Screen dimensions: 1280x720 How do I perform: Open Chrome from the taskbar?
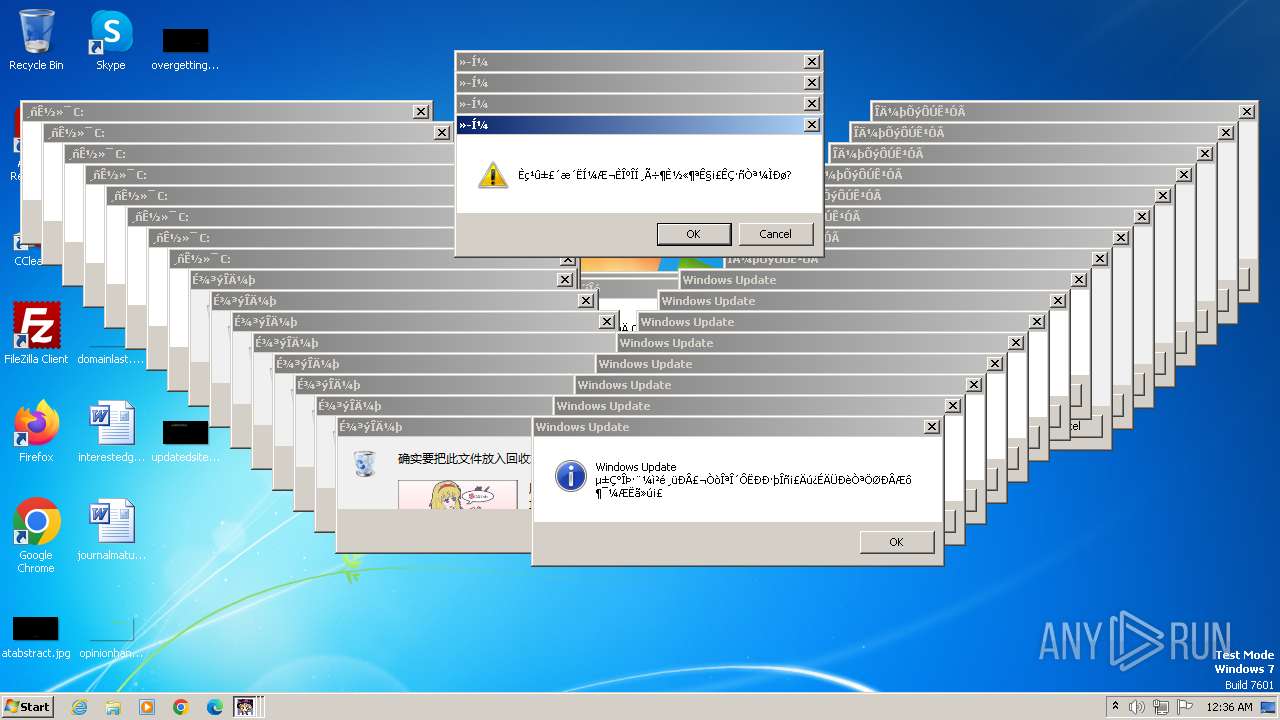tap(181, 707)
